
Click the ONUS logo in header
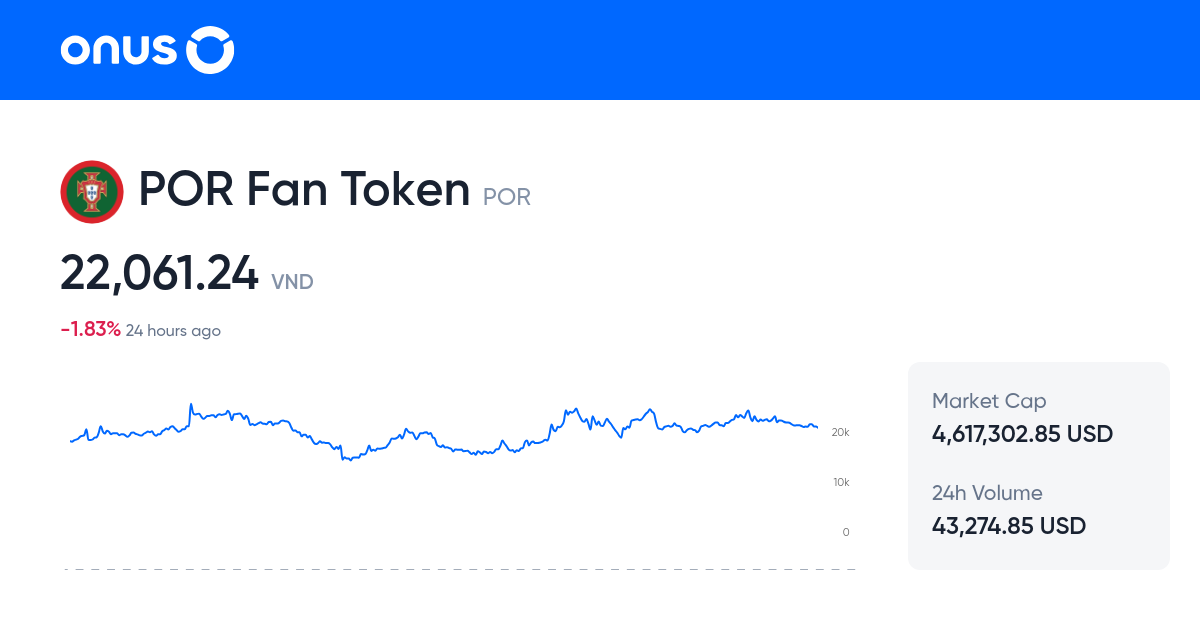[147, 50]
